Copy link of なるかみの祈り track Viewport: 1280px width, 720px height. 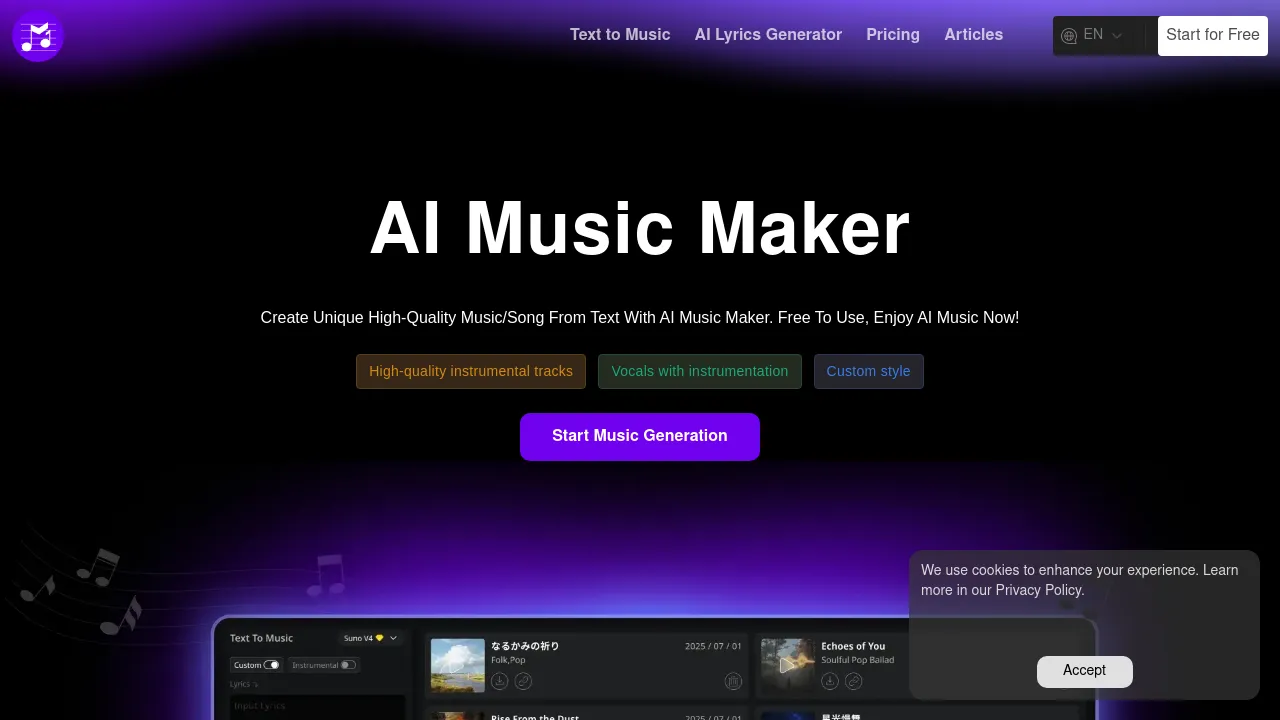click(x=523, y=681)
